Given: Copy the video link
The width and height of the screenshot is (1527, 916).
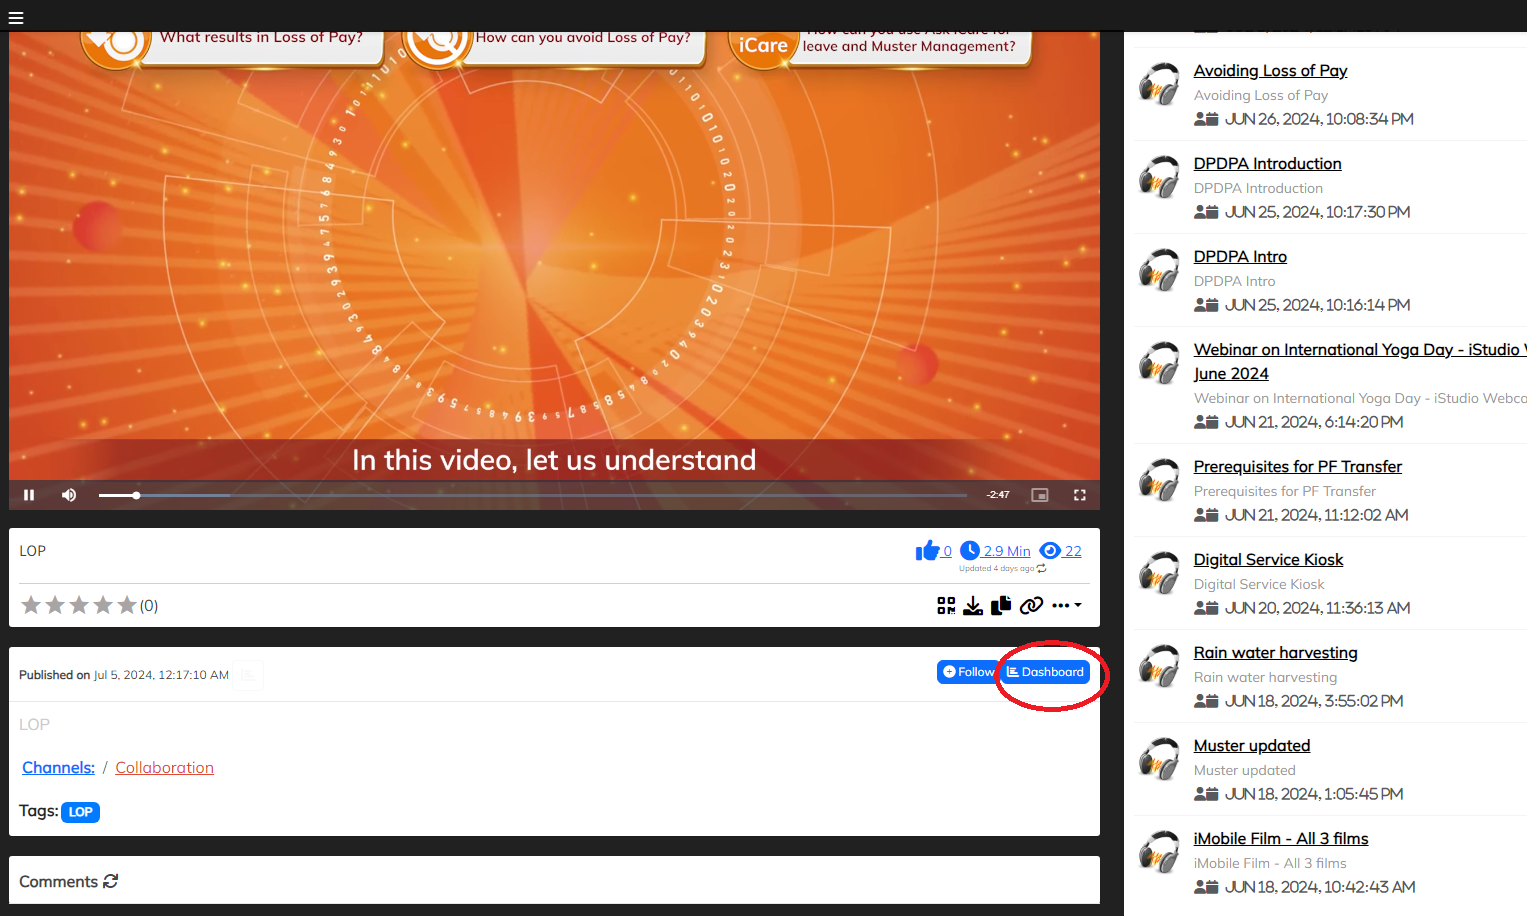Looking at the screenshot, I should click(x=1031, y=605).
